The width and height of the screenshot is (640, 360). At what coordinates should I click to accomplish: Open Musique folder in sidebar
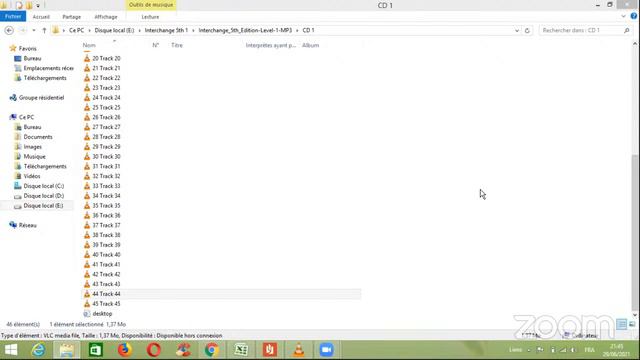tap(34, 156)
